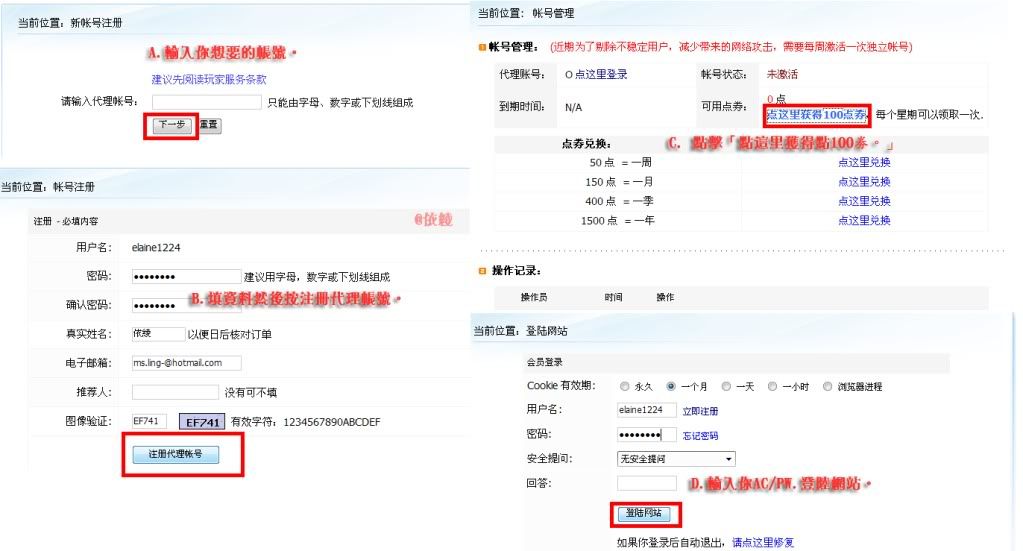1023x551 pixels.
Task: Click the 请点这里修复 link
Action: pos(763,542)
